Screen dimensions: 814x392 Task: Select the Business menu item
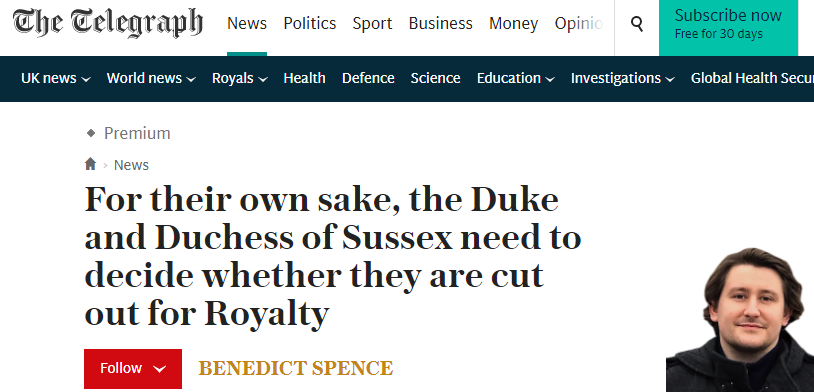coord(441,23)
